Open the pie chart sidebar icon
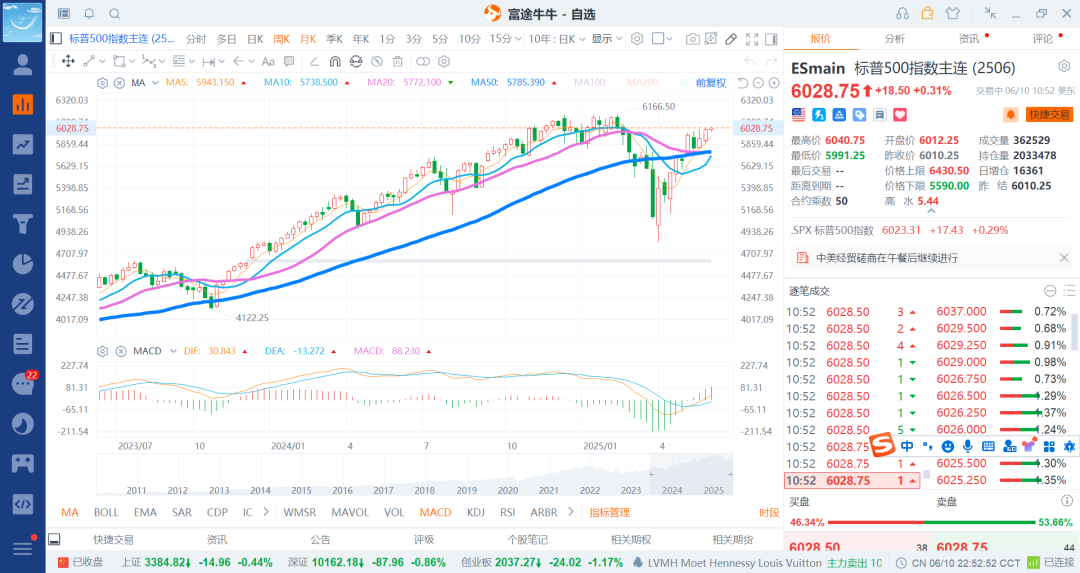The height and width of the screenshot is (573, 1080). [23, 264]
